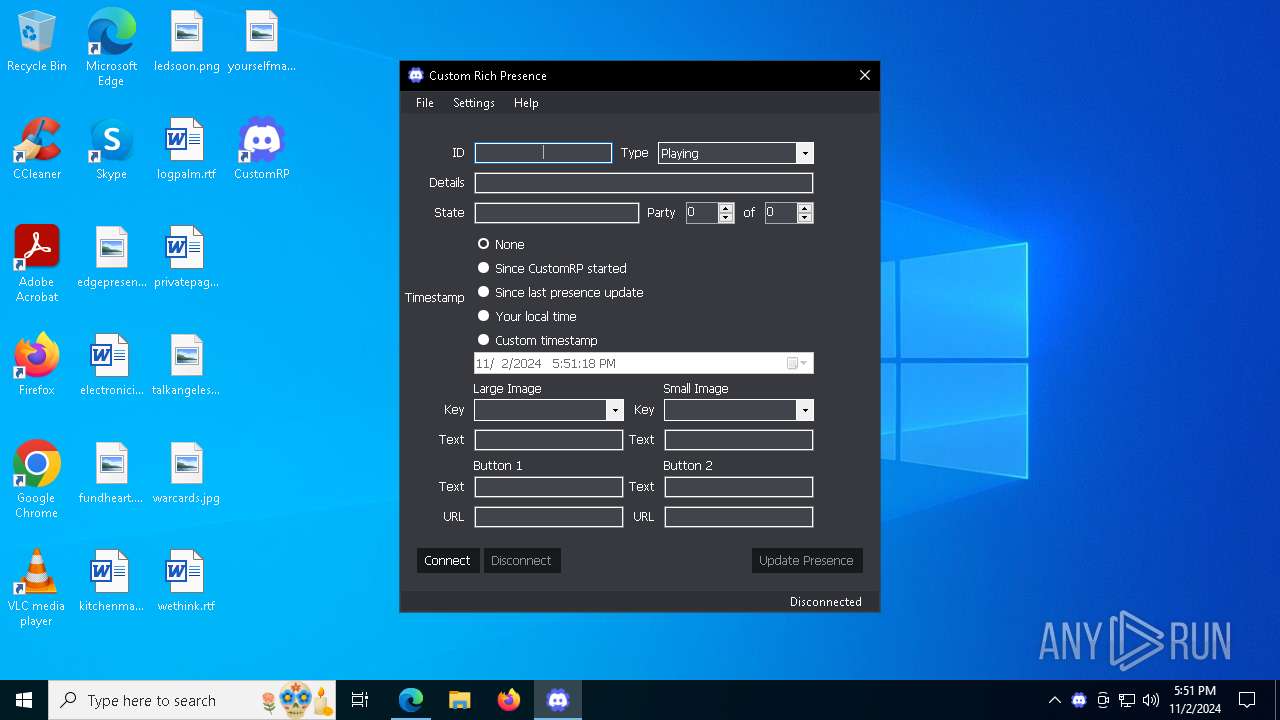This screenshot has width=1280, height=720.
Task: Open the notification center icon
Action: (x=1247, y=700)
